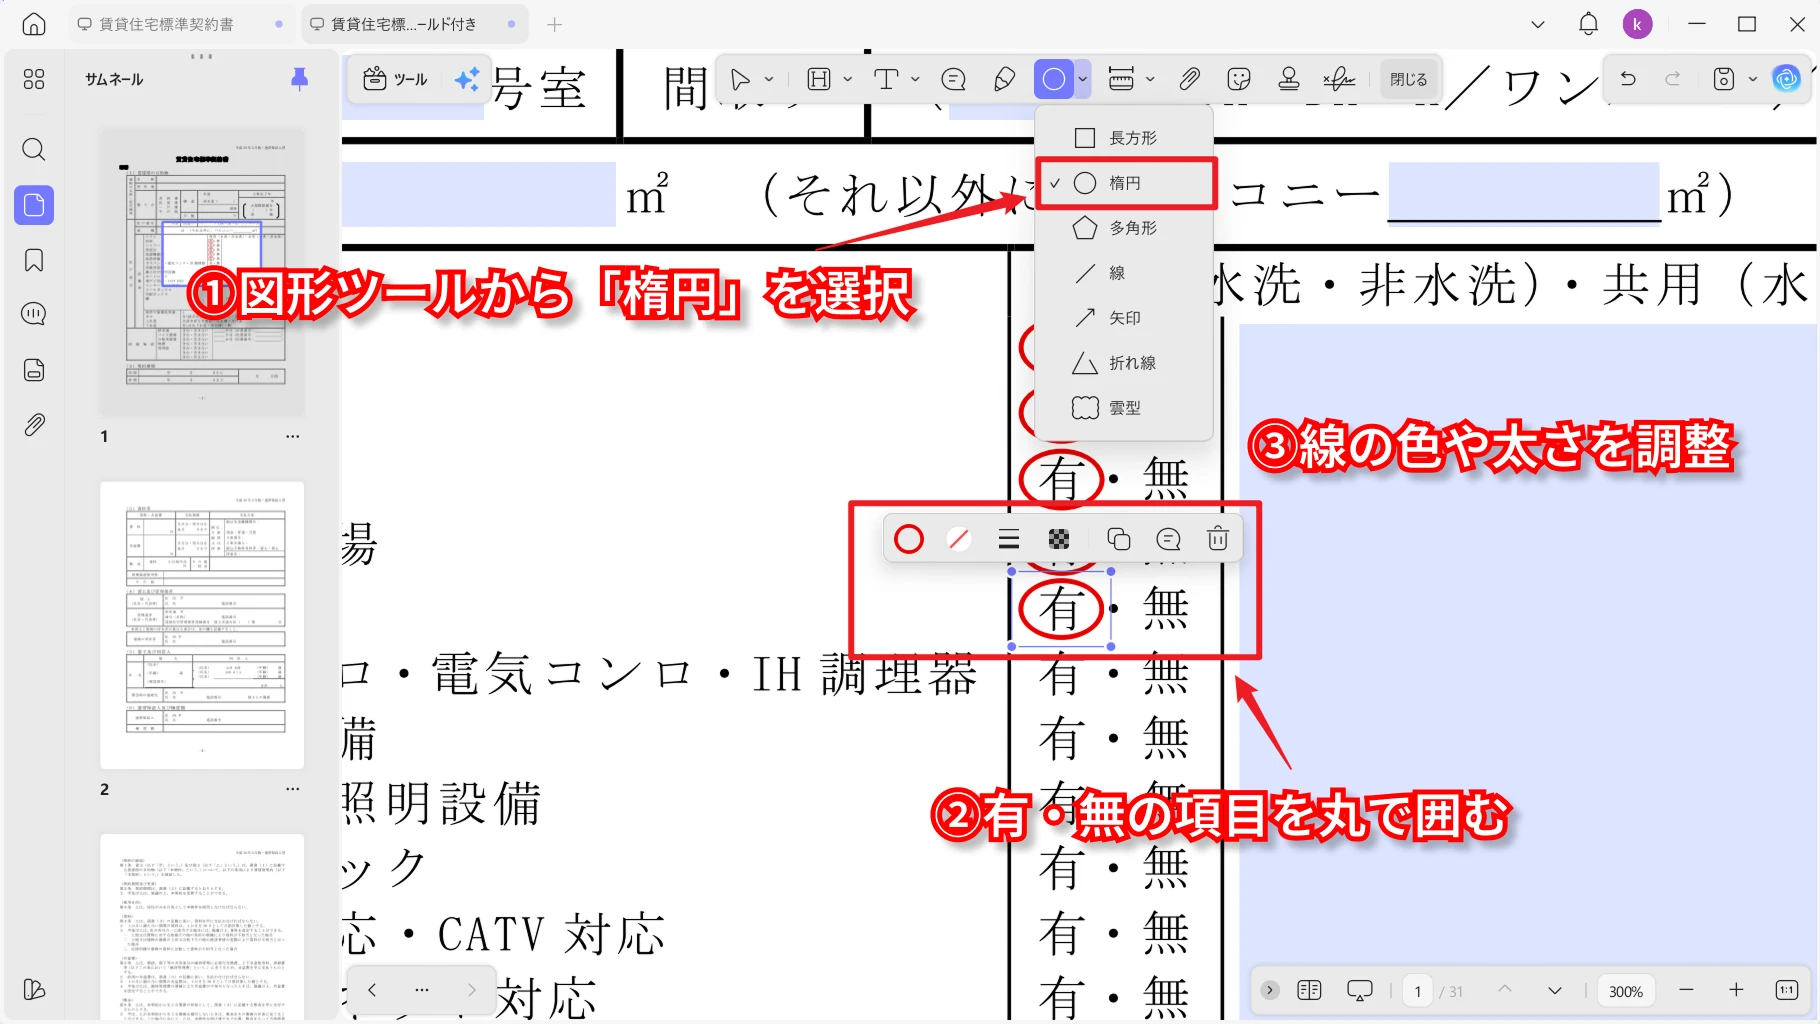Zoom in with the plus button
1820x1024 pixels.
(x=1736, y=990)
